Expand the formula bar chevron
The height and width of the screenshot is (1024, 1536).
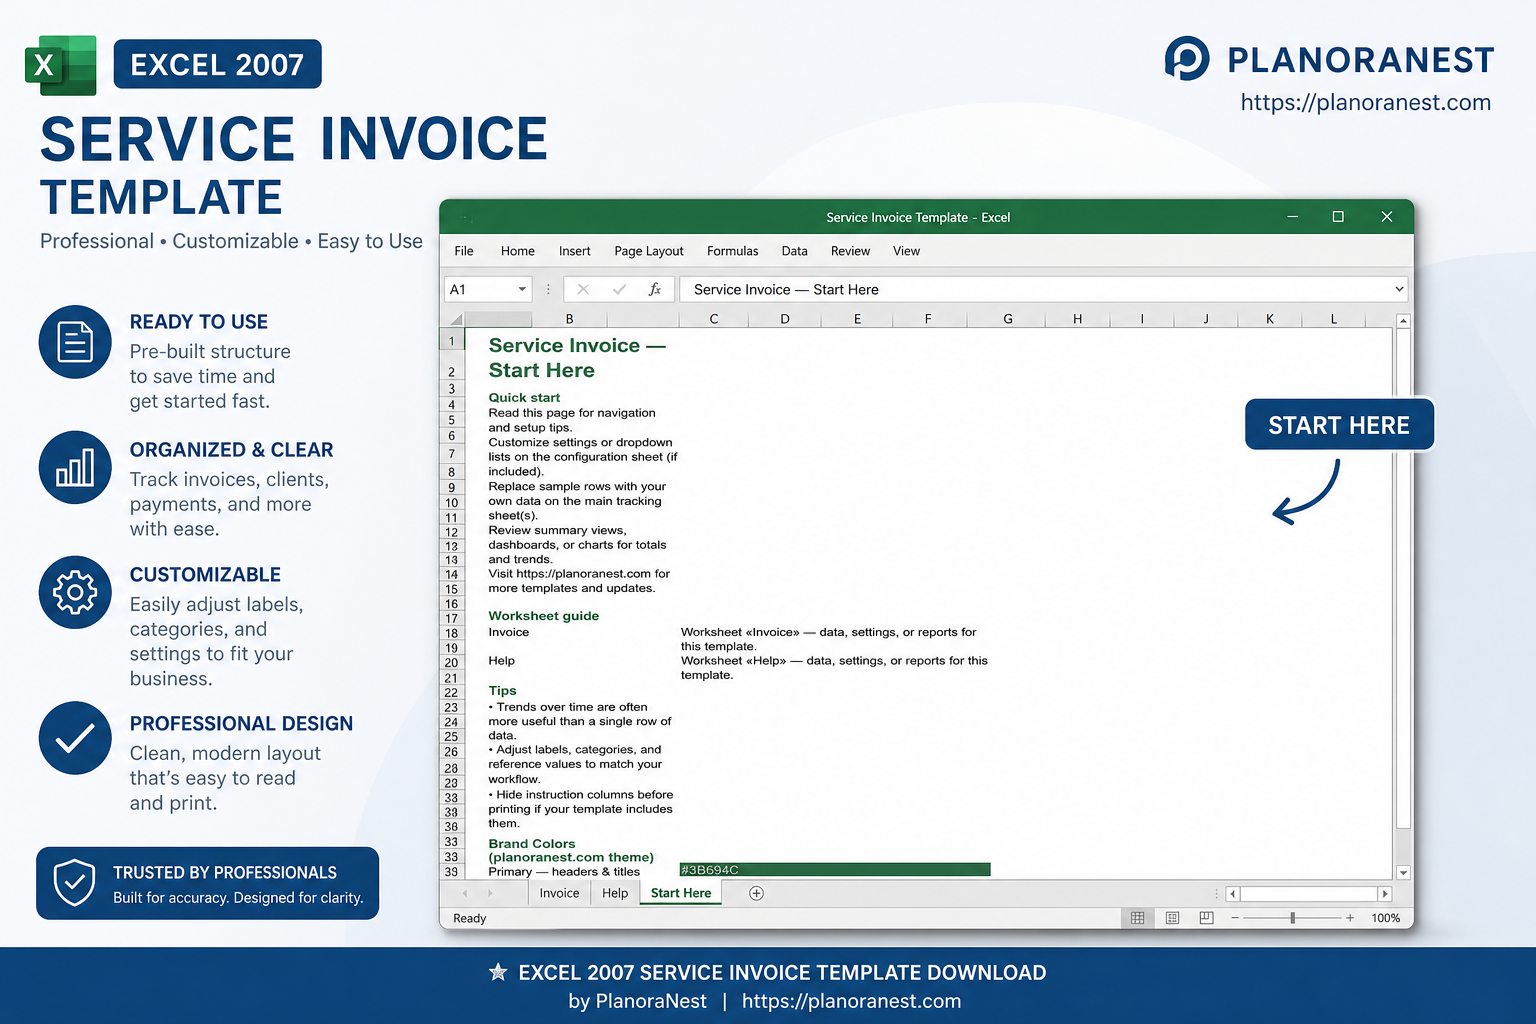click(1399, 289)
